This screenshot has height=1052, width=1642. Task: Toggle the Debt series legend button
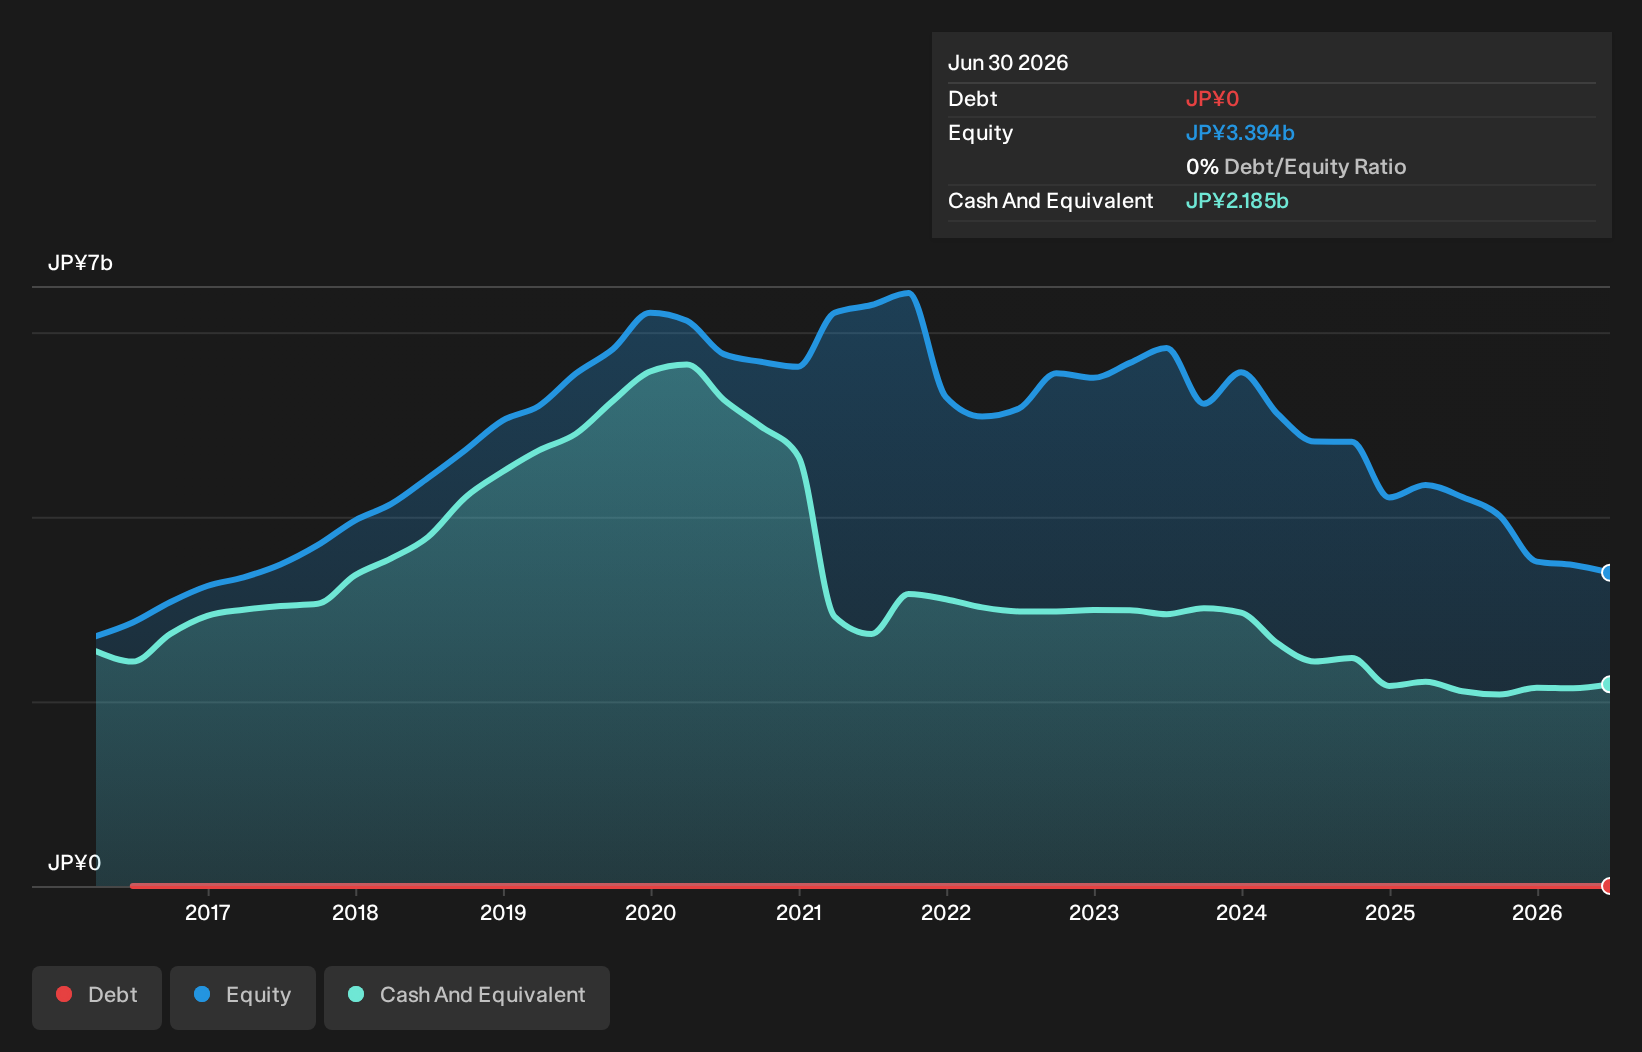click(97, 997)
